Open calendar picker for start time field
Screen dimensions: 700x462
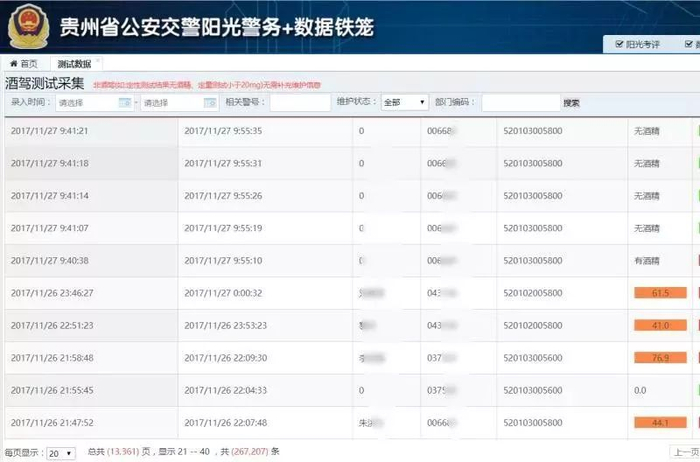click(125, 103)
